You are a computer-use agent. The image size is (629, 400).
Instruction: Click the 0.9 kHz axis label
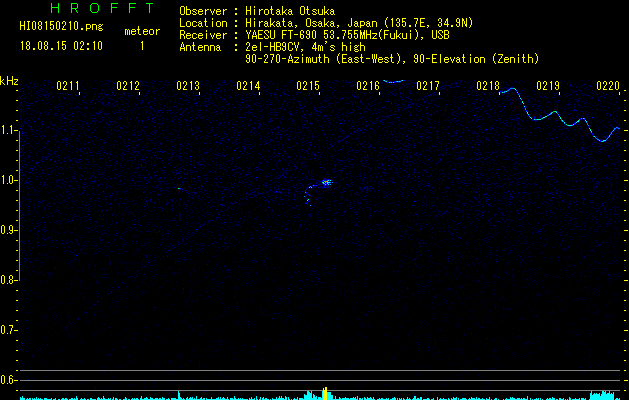coord(8,230)
